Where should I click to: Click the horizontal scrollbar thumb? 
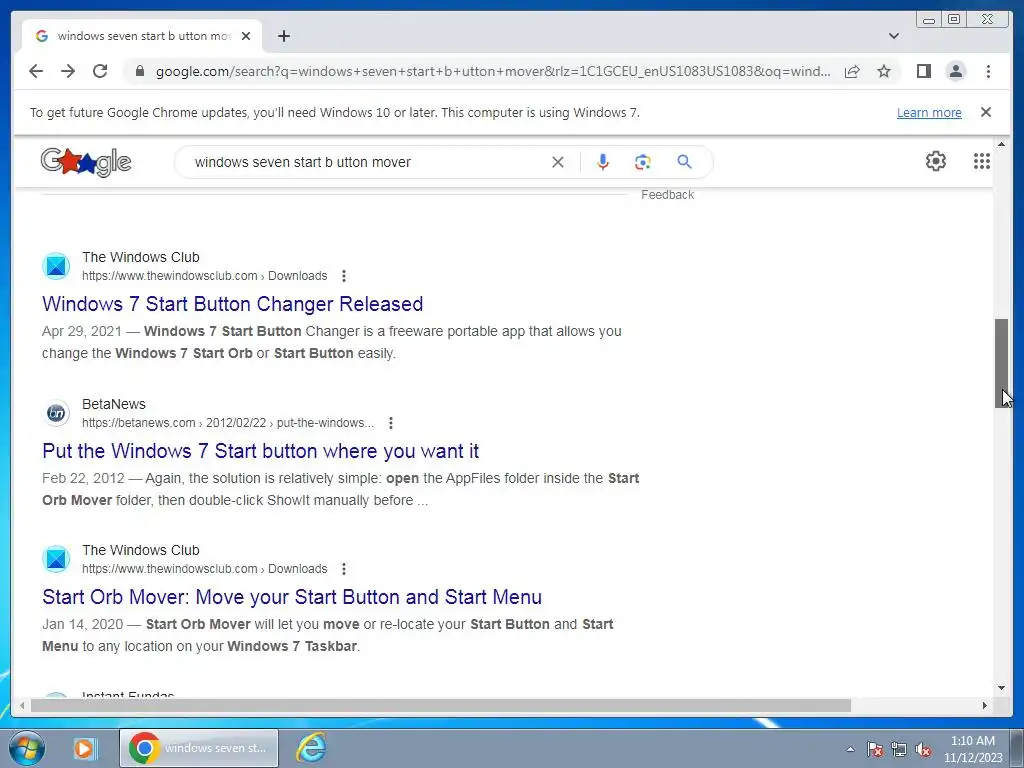441,705
